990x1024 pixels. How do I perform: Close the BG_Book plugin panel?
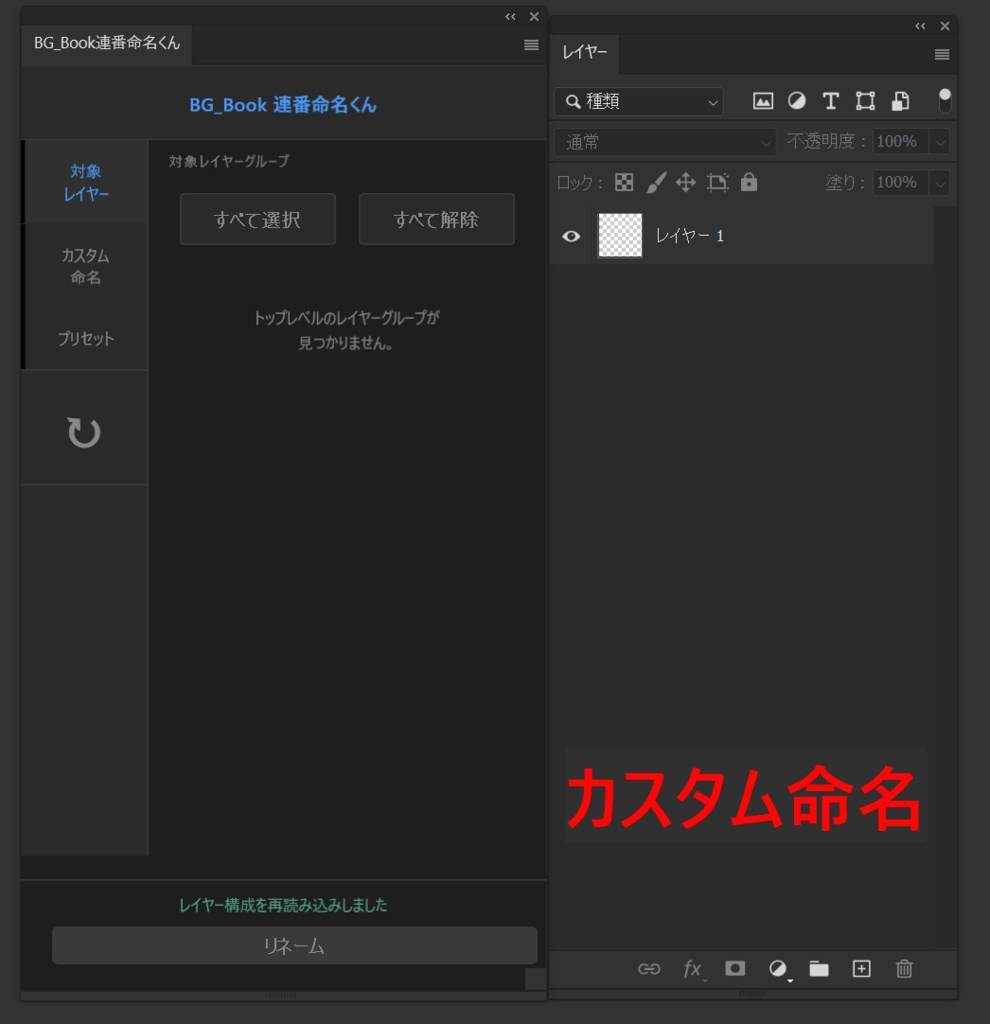pyautogui.click(x=534, y=17)
